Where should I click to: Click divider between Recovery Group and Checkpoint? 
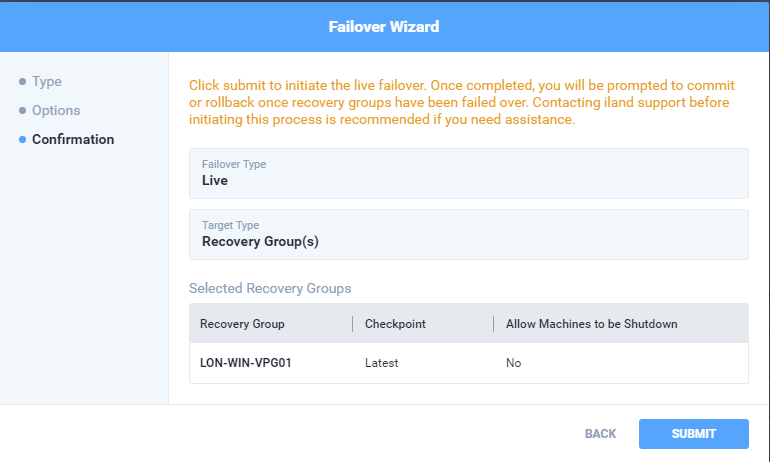click(352, 324)
